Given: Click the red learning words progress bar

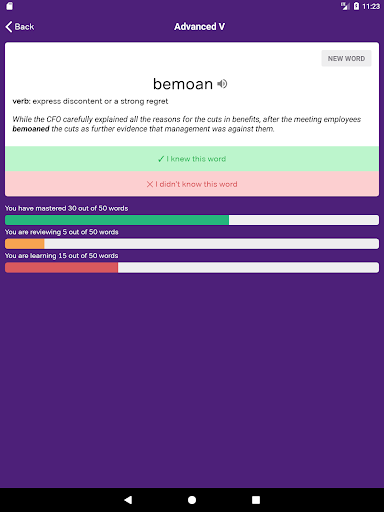Looking at the screenshot, I should click(192, 267).
